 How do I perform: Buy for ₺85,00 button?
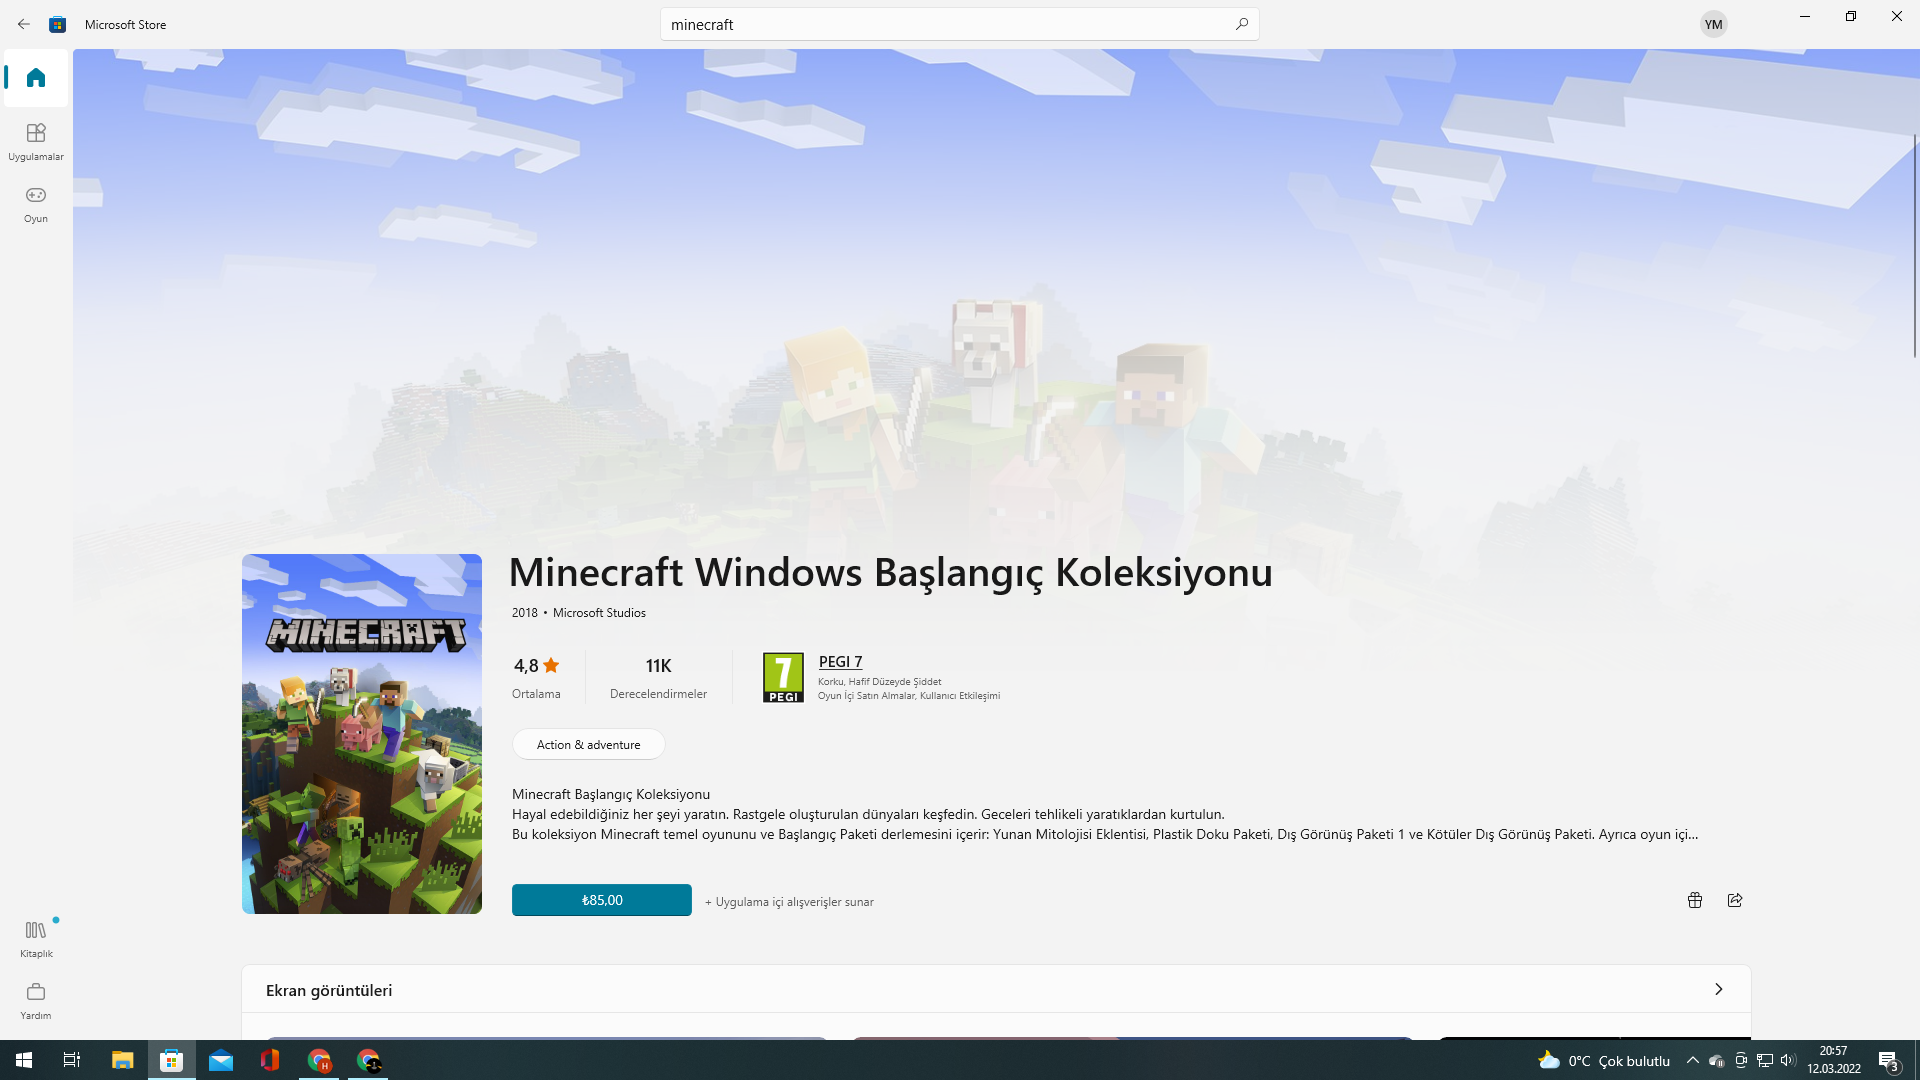tap(601, 900)
